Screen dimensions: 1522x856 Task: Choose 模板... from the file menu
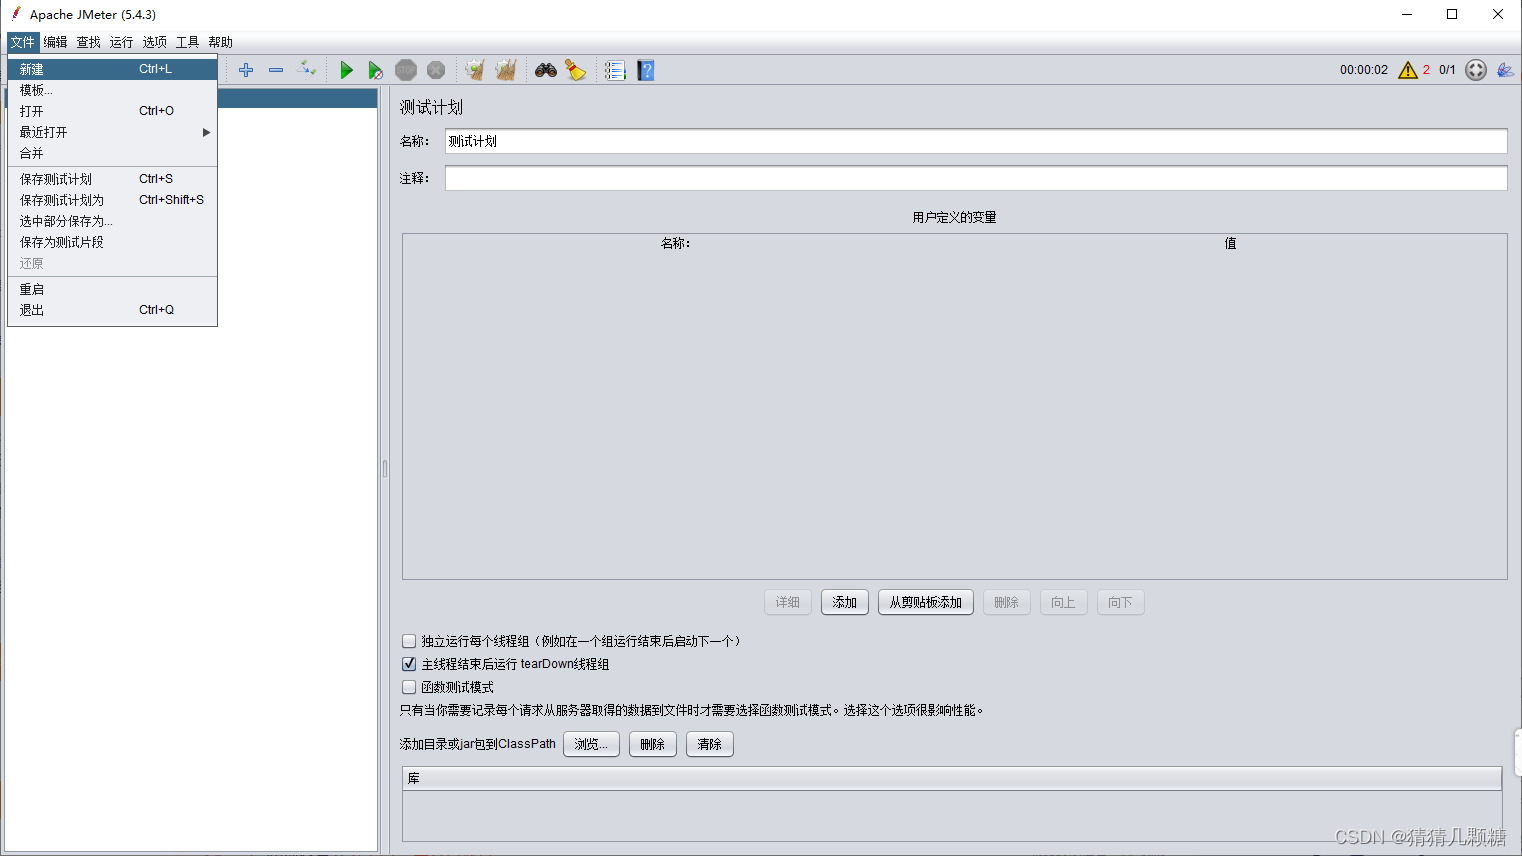pyautogui.click(x=112, y=90)
